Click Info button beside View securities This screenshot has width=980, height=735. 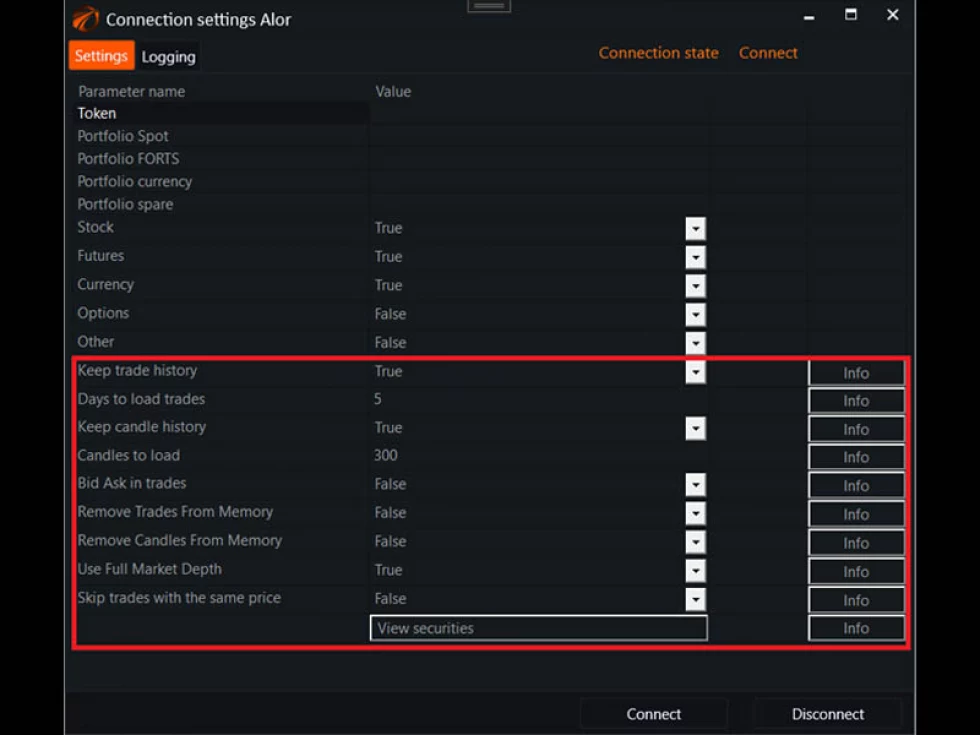(x=856, y=628)
